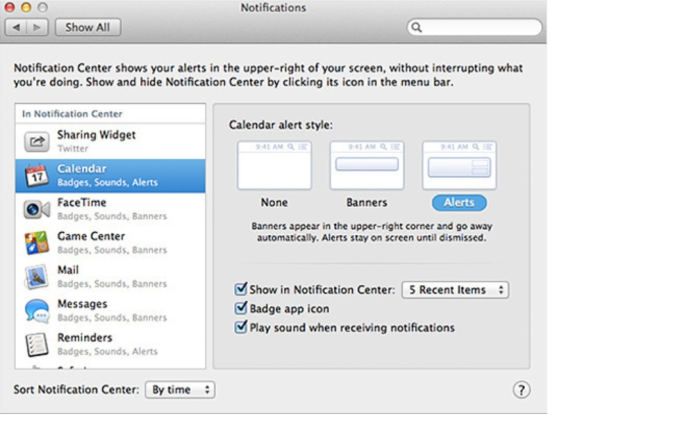Click the Messages speech bubble icon
The height and width of the screenshot is (438, 700).
pyautogui.click(x=37, y=311)
